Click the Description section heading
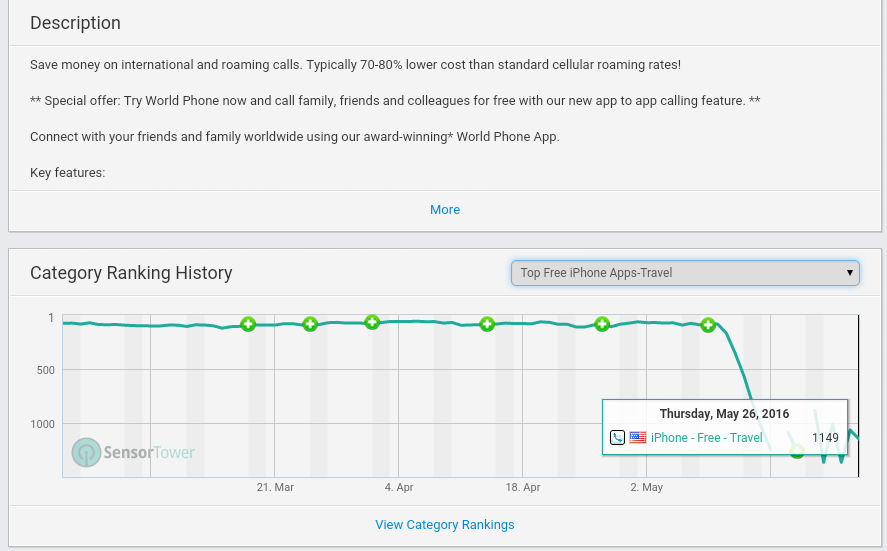The height and width of the screenshot is (551, 887). [x=75, y=23]
